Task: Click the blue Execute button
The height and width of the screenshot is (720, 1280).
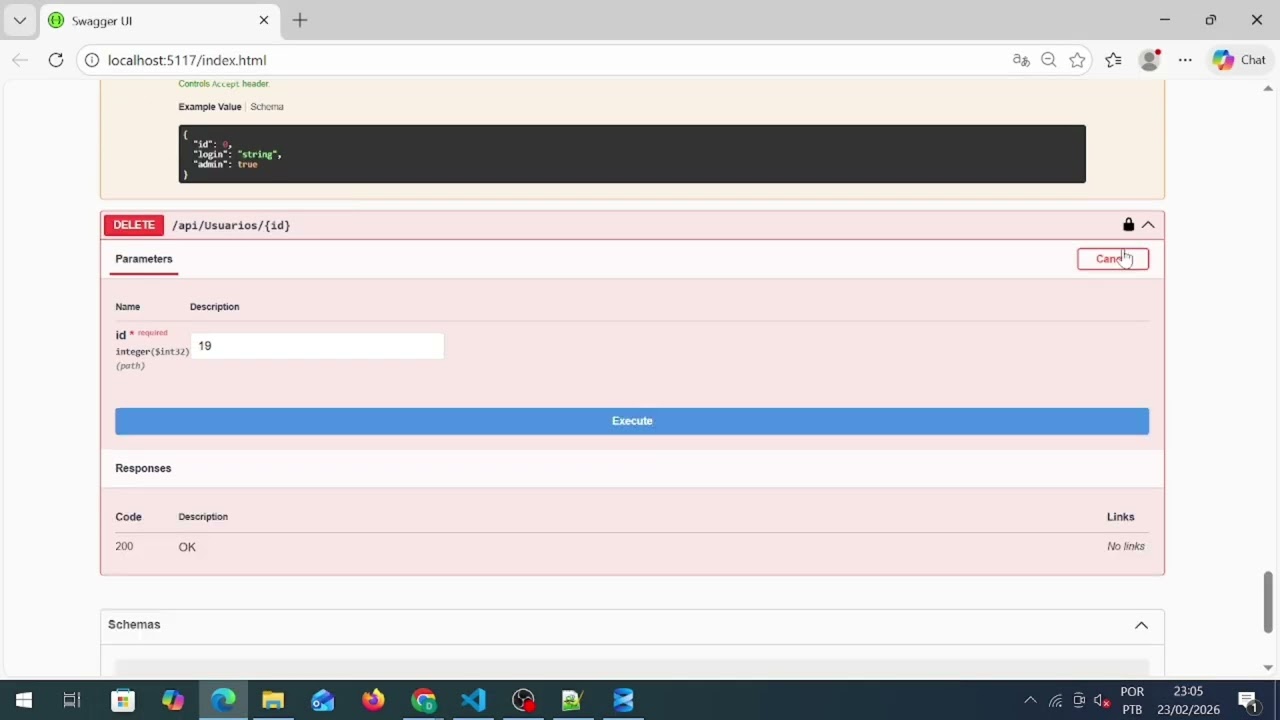Action: pos(632,421)
